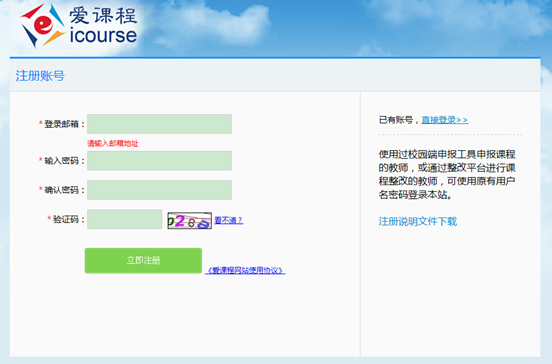Image resolution: width=552 pixels, height=364 pixels.
Task: Focus the 验证码 captcha input field
Action: click(125, 219)
